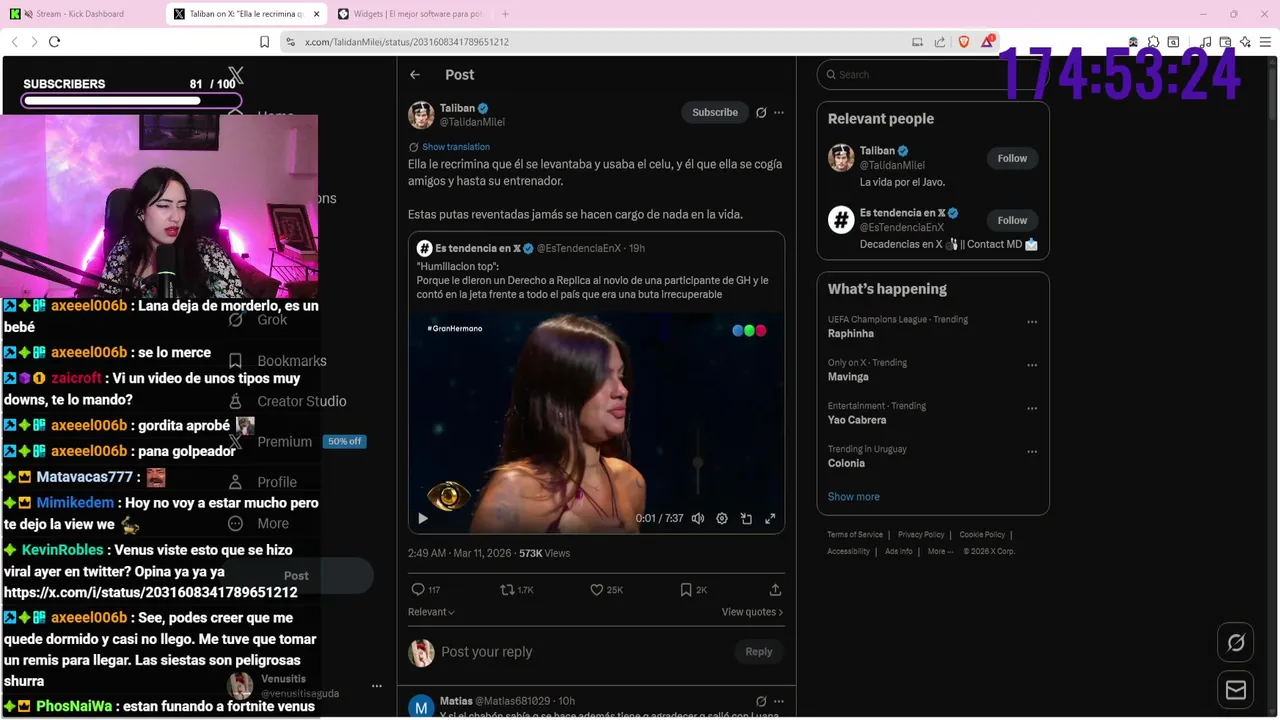Play the embedded Gran Hermano video

coord(423,518)
